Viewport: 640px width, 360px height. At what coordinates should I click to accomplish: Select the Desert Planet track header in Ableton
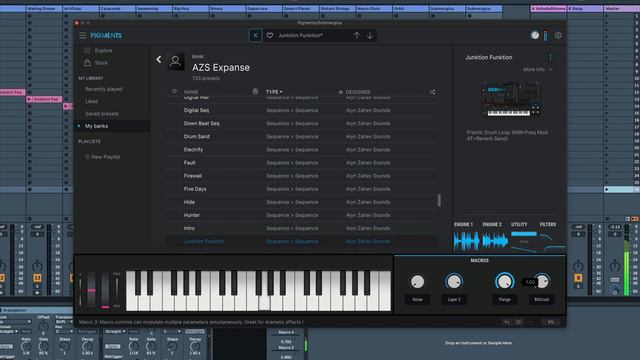(300, 9)
